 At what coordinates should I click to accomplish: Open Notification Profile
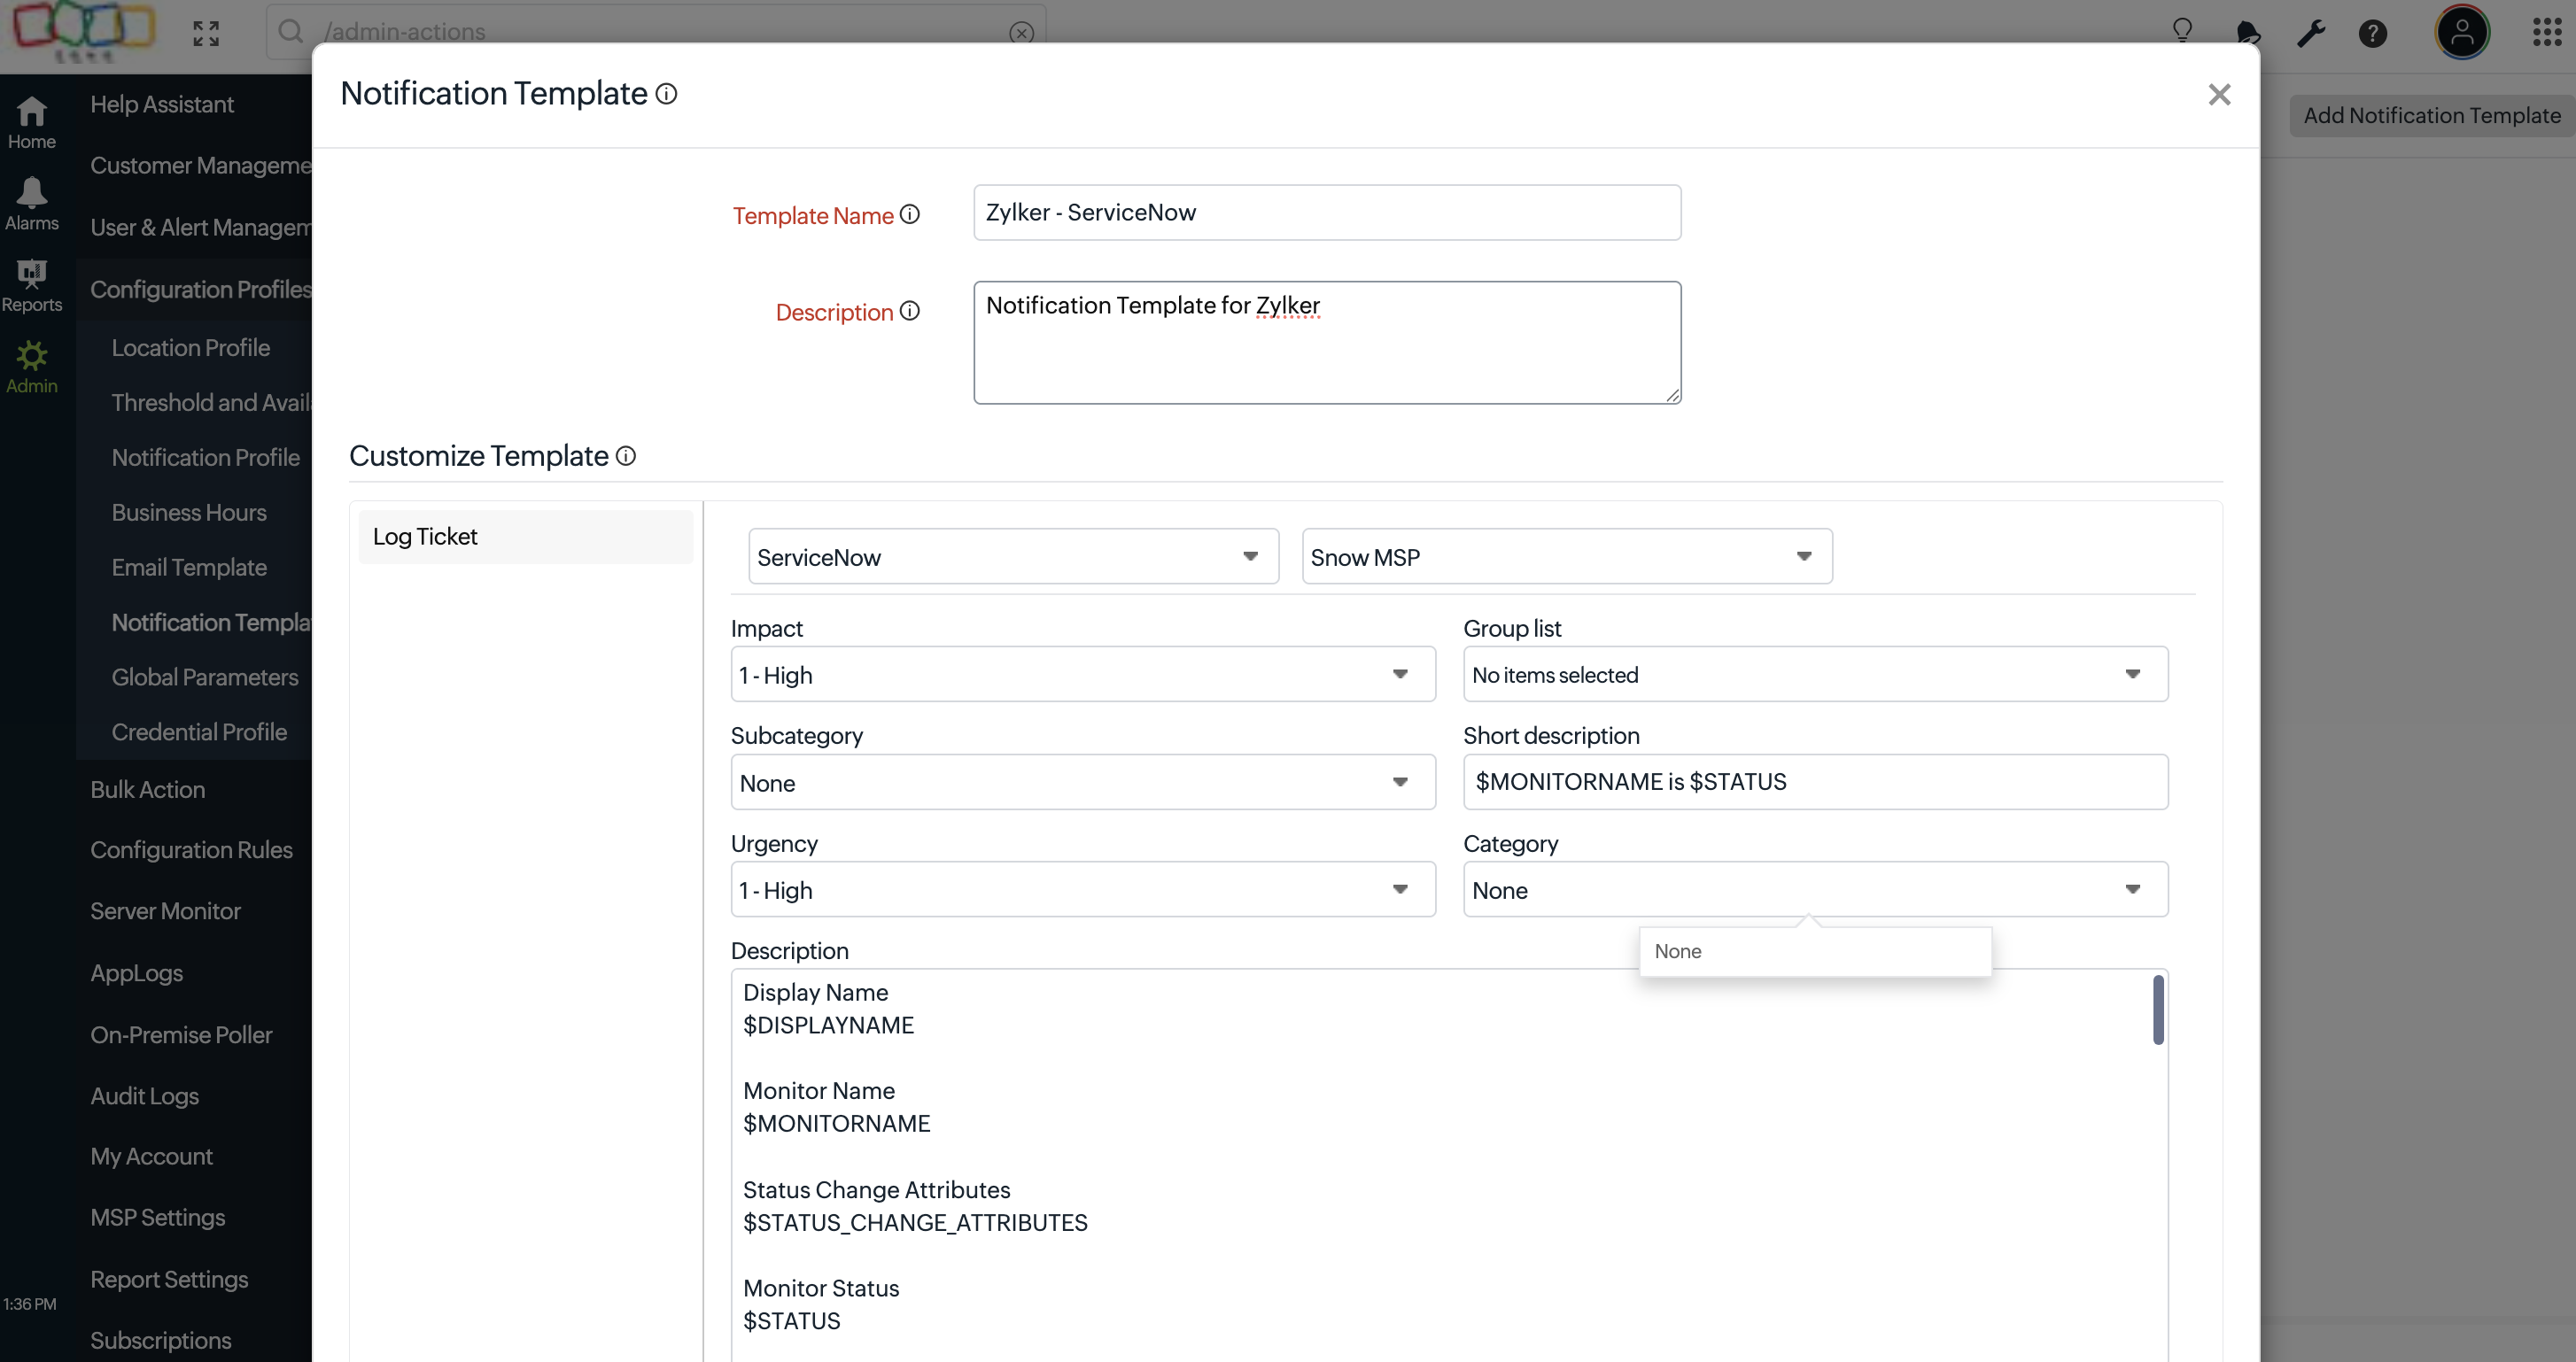pos(205,457)
